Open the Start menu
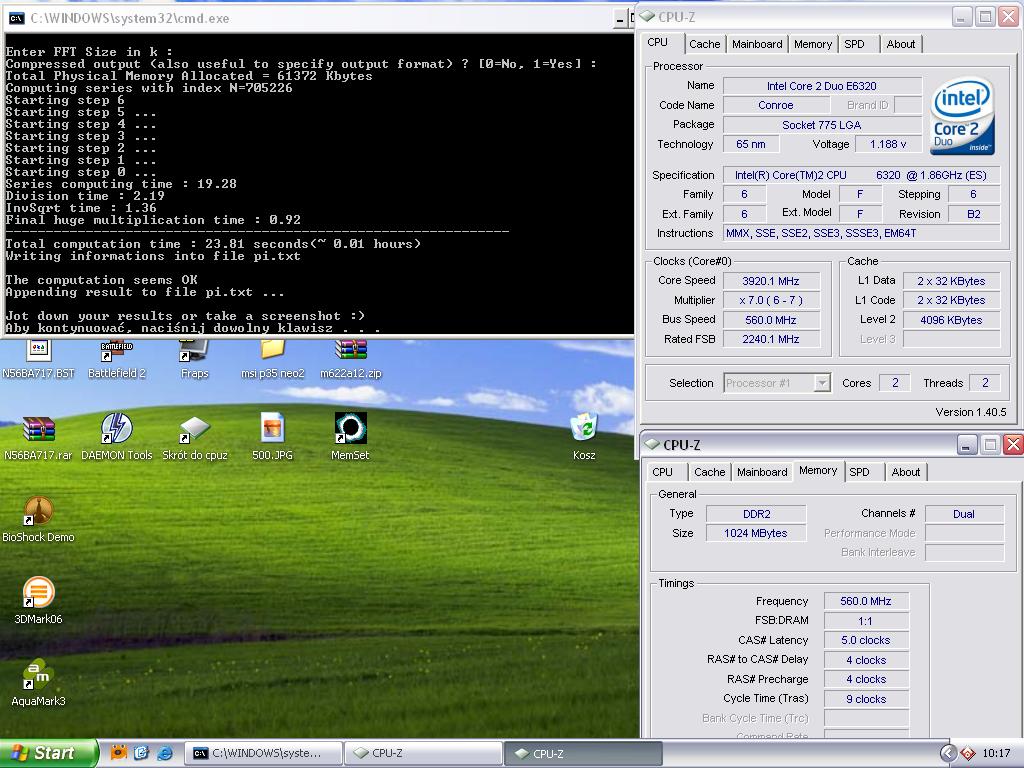Viewport: 1024px width, 768px height. [x=48, y=753]
